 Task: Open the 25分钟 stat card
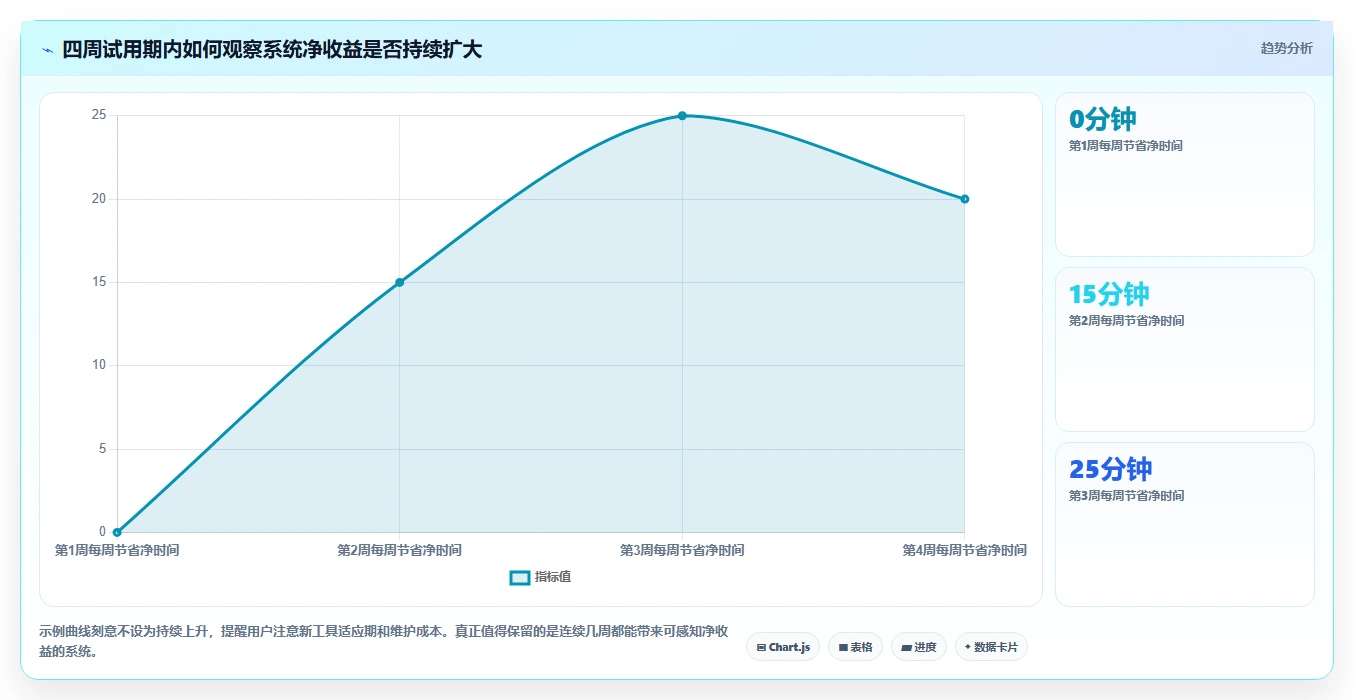click(1185, 524)
